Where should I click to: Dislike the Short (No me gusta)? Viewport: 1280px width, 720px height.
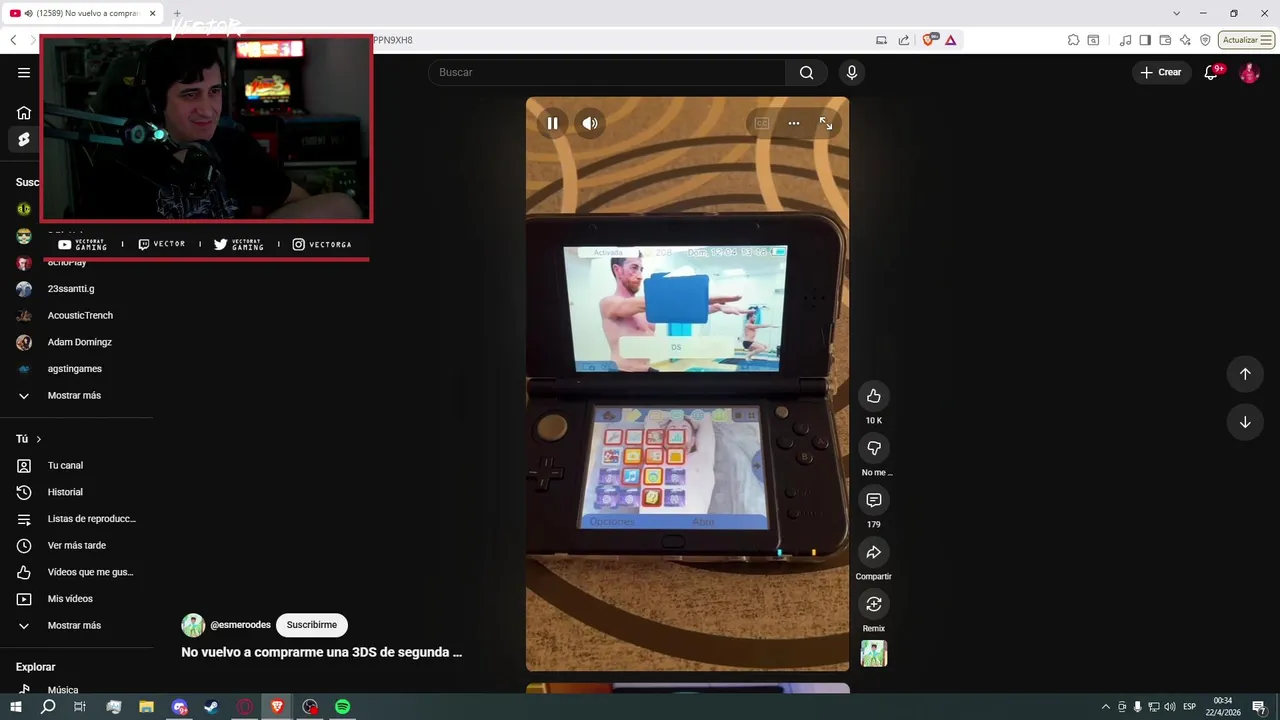click(x=874, y=448)
